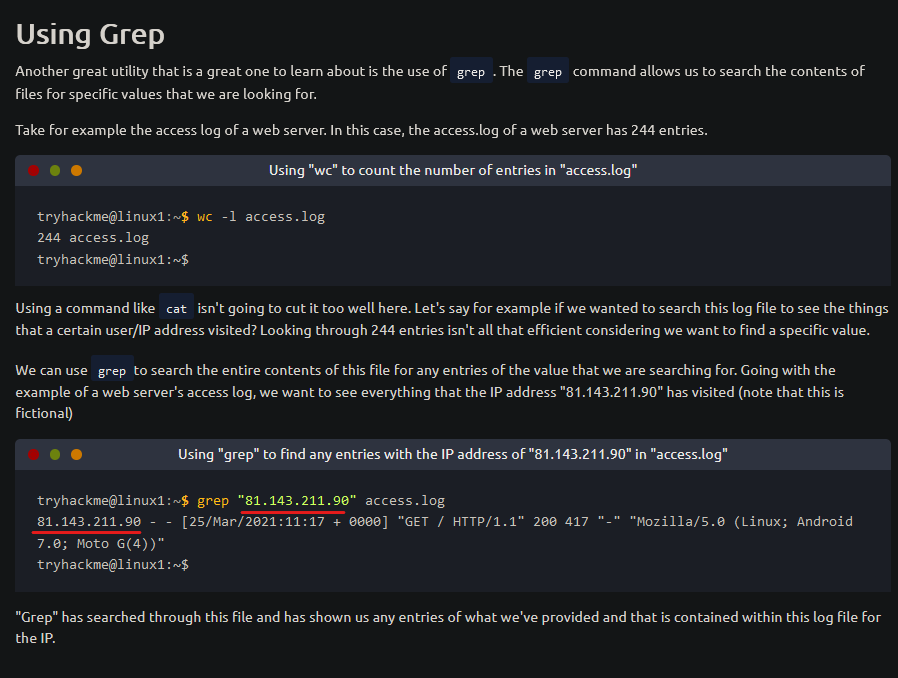Click the '7.0; Moto G(4))"' output line
The image size is (898, 678).
point(101,543)
